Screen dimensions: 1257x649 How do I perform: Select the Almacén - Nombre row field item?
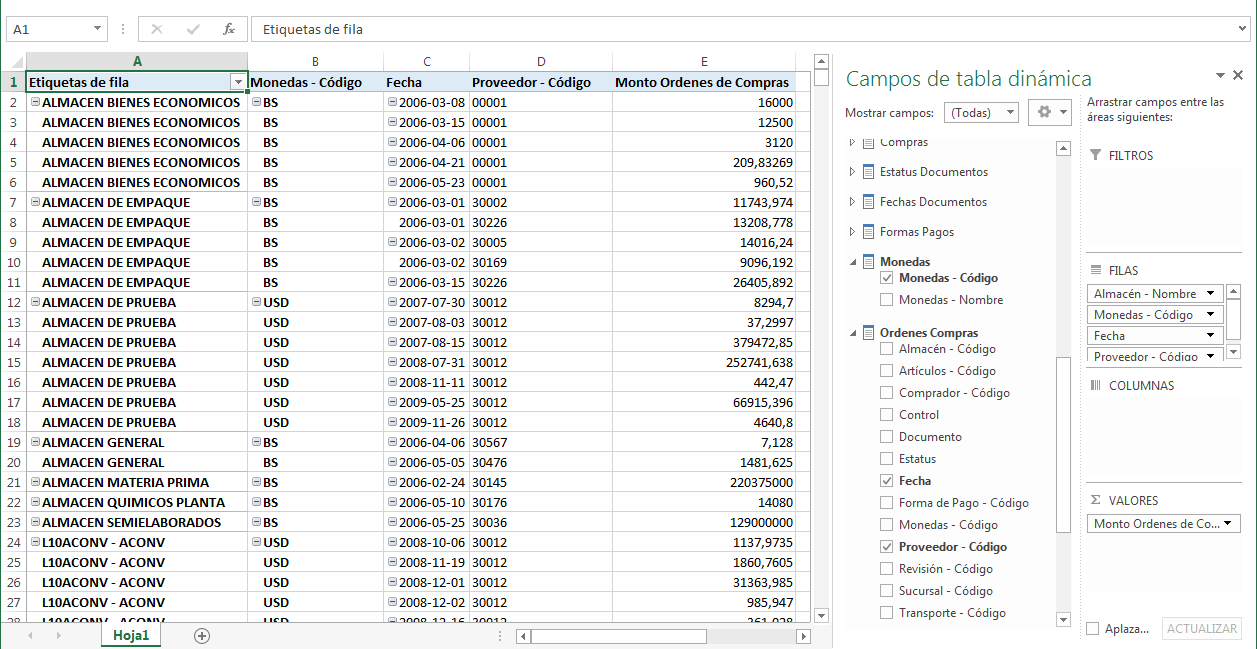pos(1146,294)
